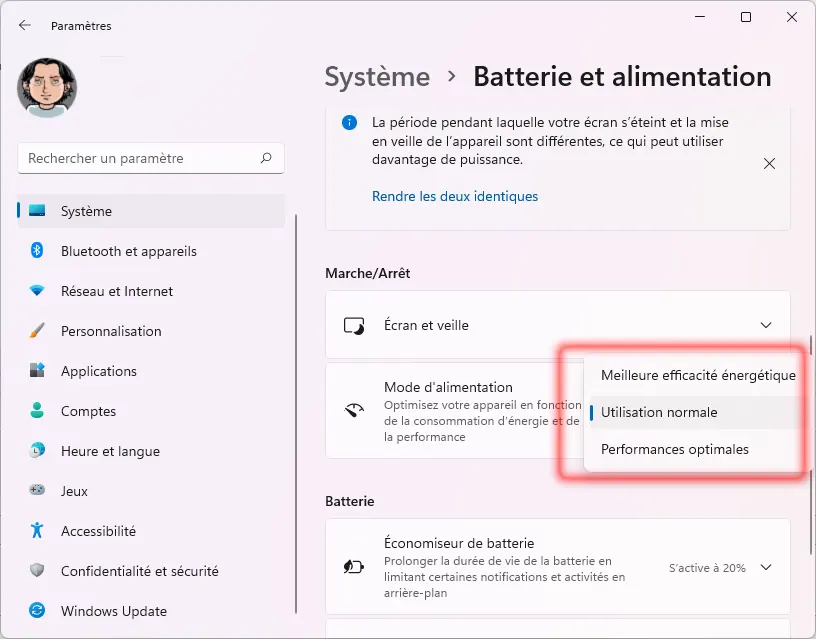This screenshot has width=816, height=639.
Task: Choose Utilisation normale power mode
Action: click(x=659, y=412)
